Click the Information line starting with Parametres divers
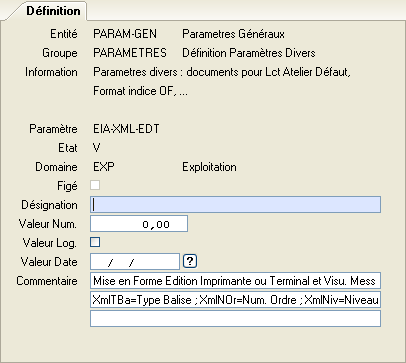This screenshot has width=406, height=363. [222, 72]
